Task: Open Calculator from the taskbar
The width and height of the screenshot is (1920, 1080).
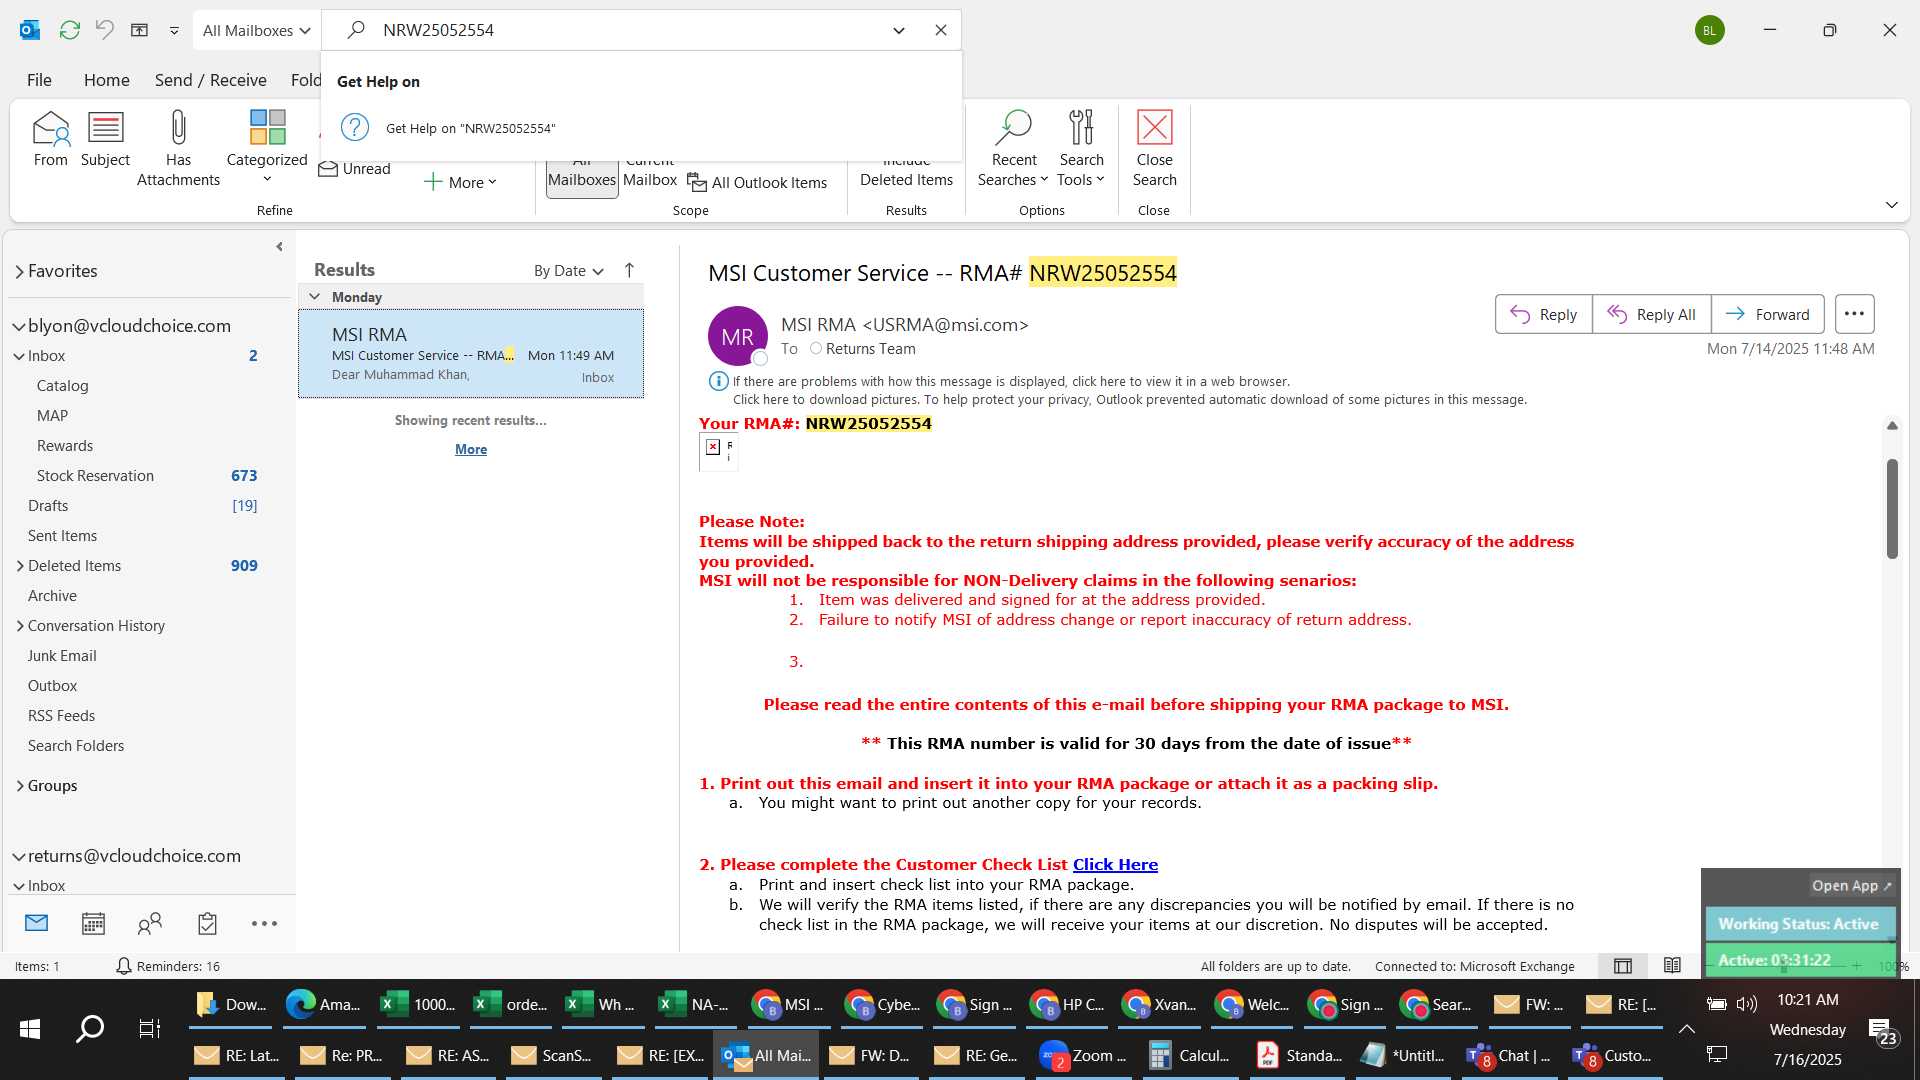Action: tap(1189, 1056)
